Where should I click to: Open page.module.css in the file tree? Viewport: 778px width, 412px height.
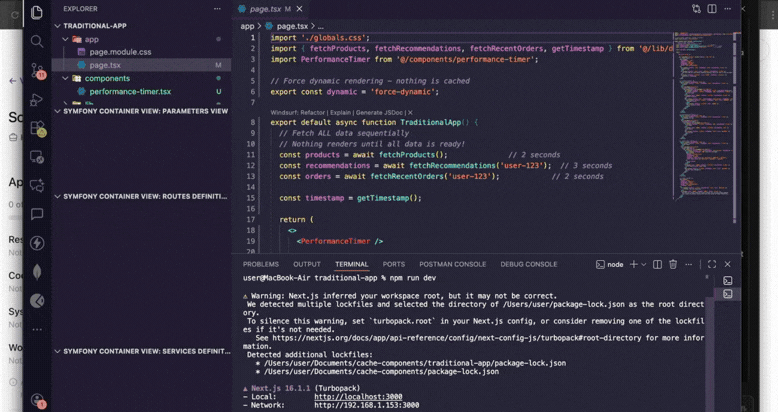coord(120,52)
